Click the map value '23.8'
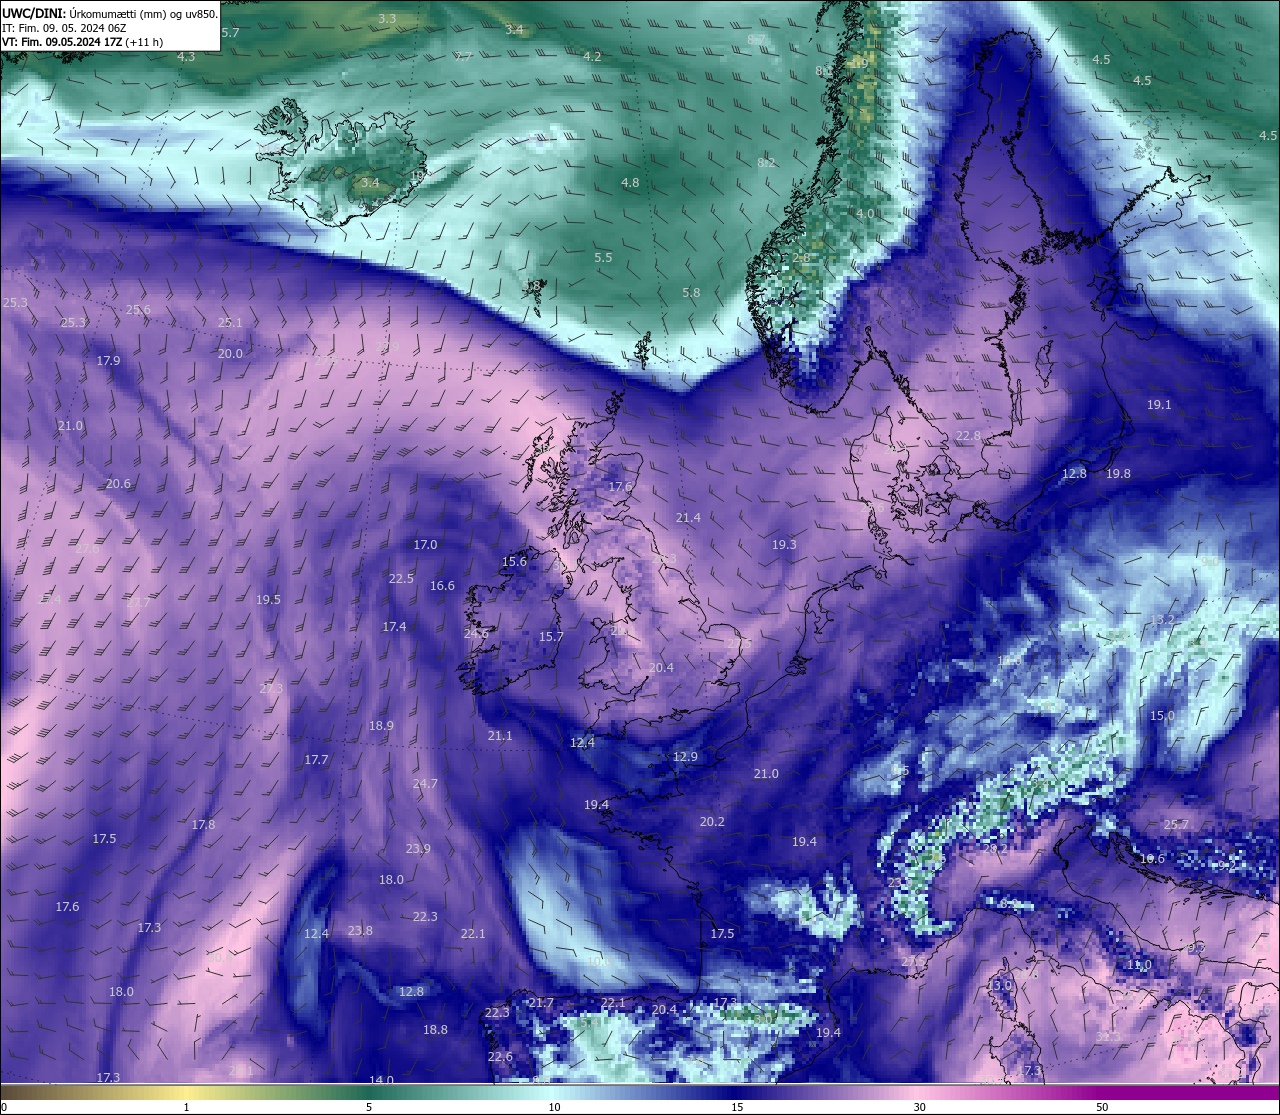 point(360,931)
